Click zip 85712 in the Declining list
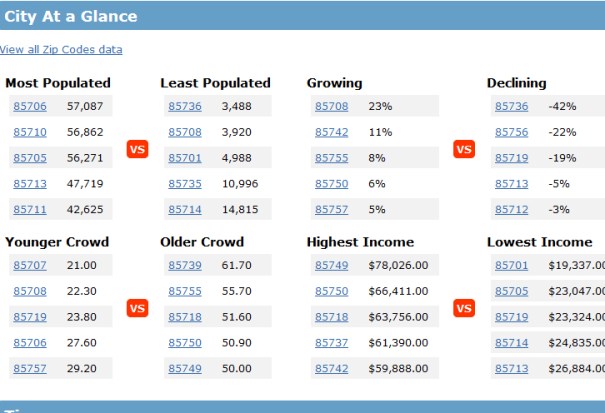Viewport: 605px width, 413px height. (511, 210)
